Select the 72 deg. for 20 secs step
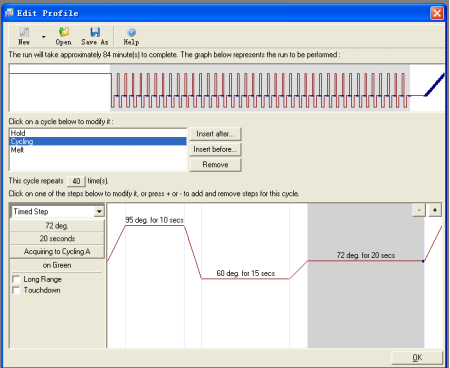 pos(366,255)
